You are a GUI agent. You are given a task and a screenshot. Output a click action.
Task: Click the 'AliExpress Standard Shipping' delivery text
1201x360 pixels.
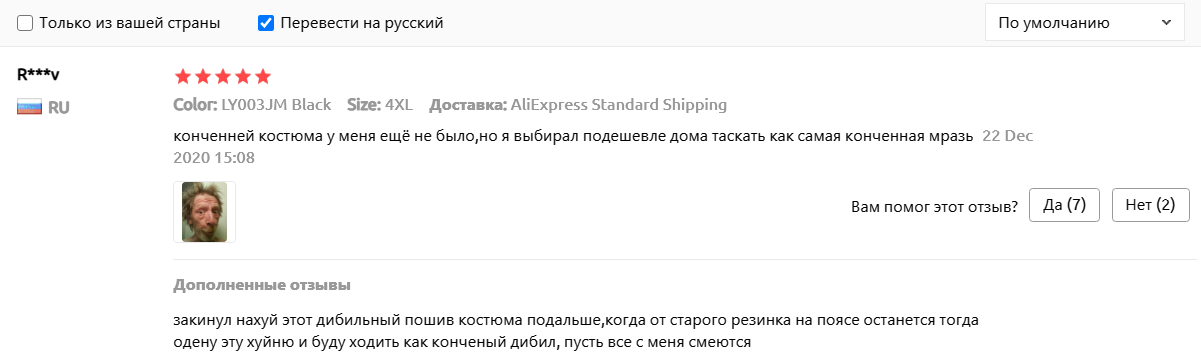click(619, 105)
